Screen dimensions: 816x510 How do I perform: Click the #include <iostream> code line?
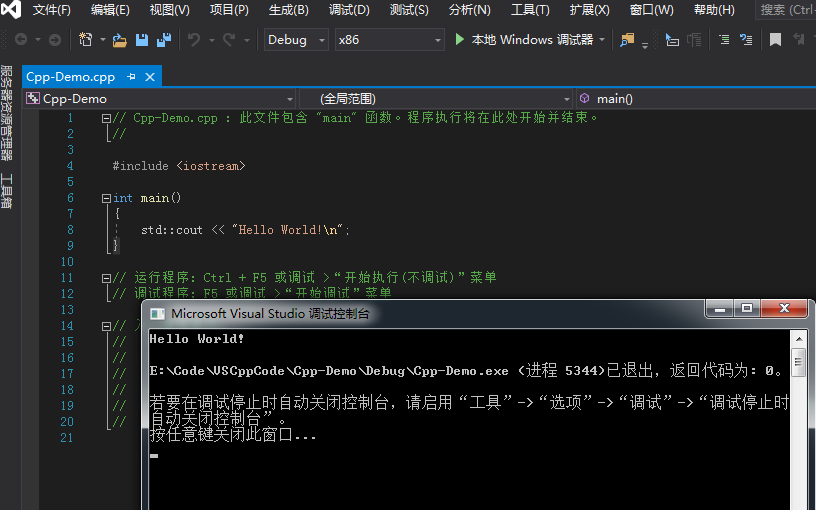point(178,166)
